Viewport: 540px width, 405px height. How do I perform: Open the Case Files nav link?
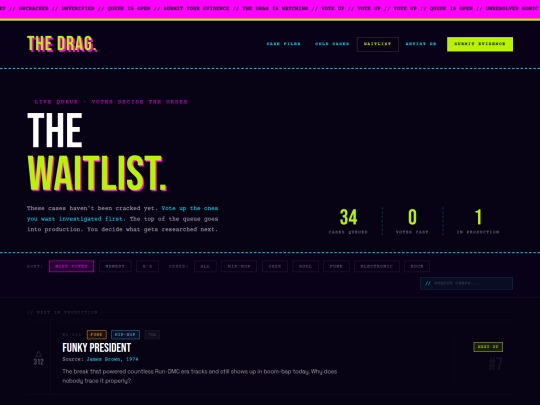pyautogui.click(x=283, y=44)
